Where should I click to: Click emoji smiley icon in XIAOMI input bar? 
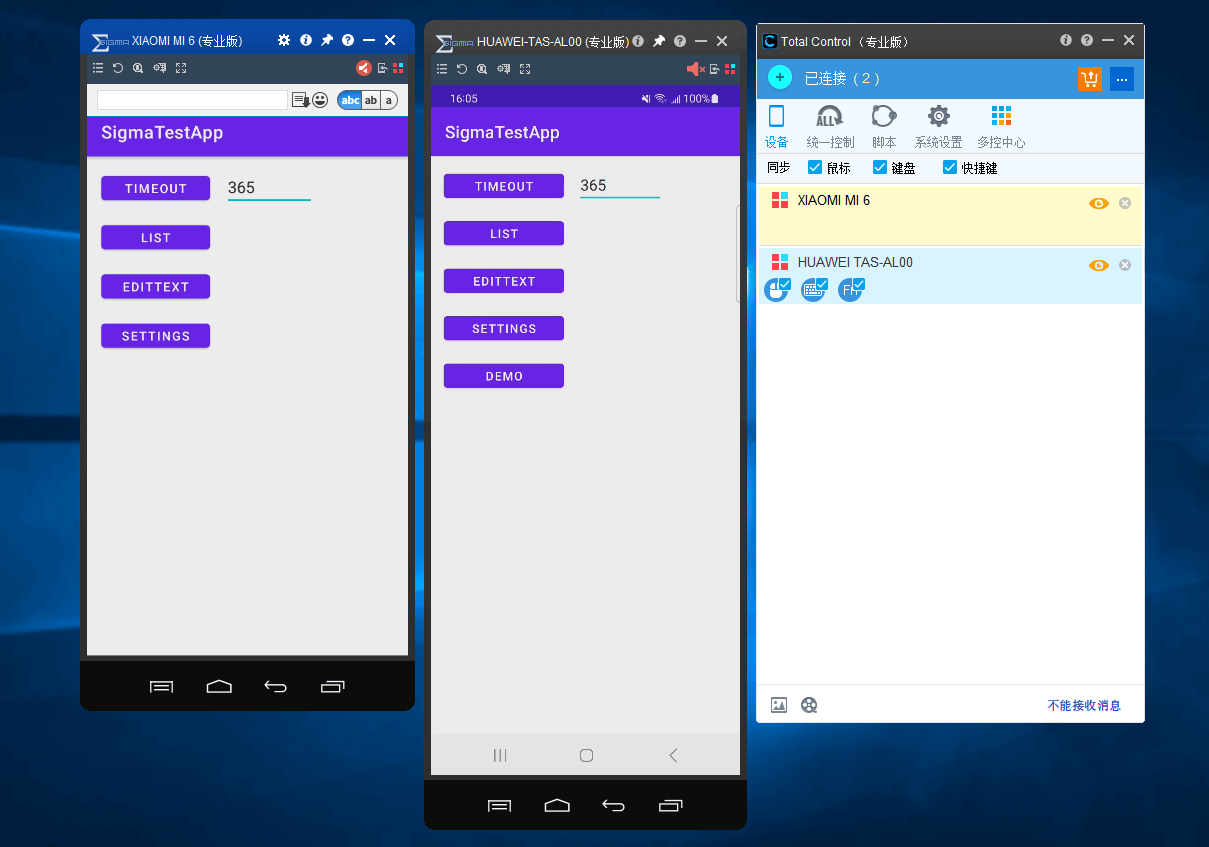320,100
